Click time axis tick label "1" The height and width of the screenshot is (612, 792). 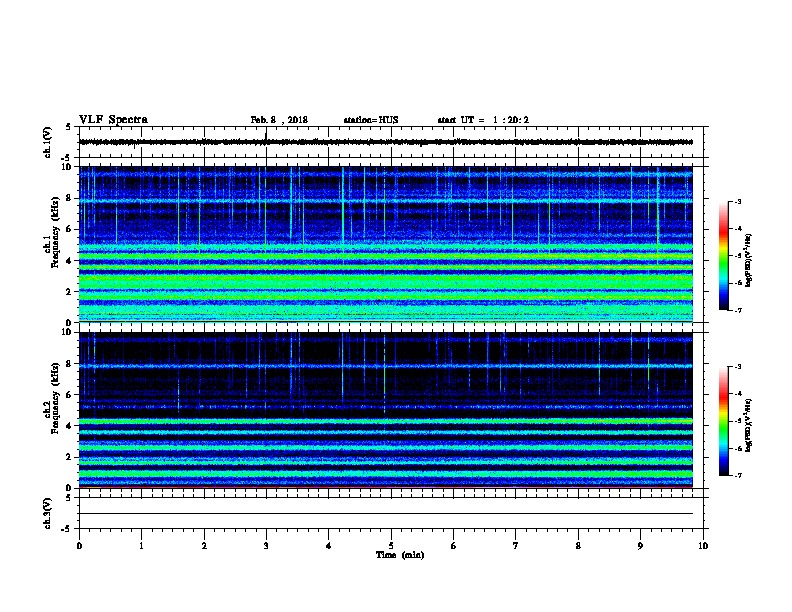click(141, 546)
